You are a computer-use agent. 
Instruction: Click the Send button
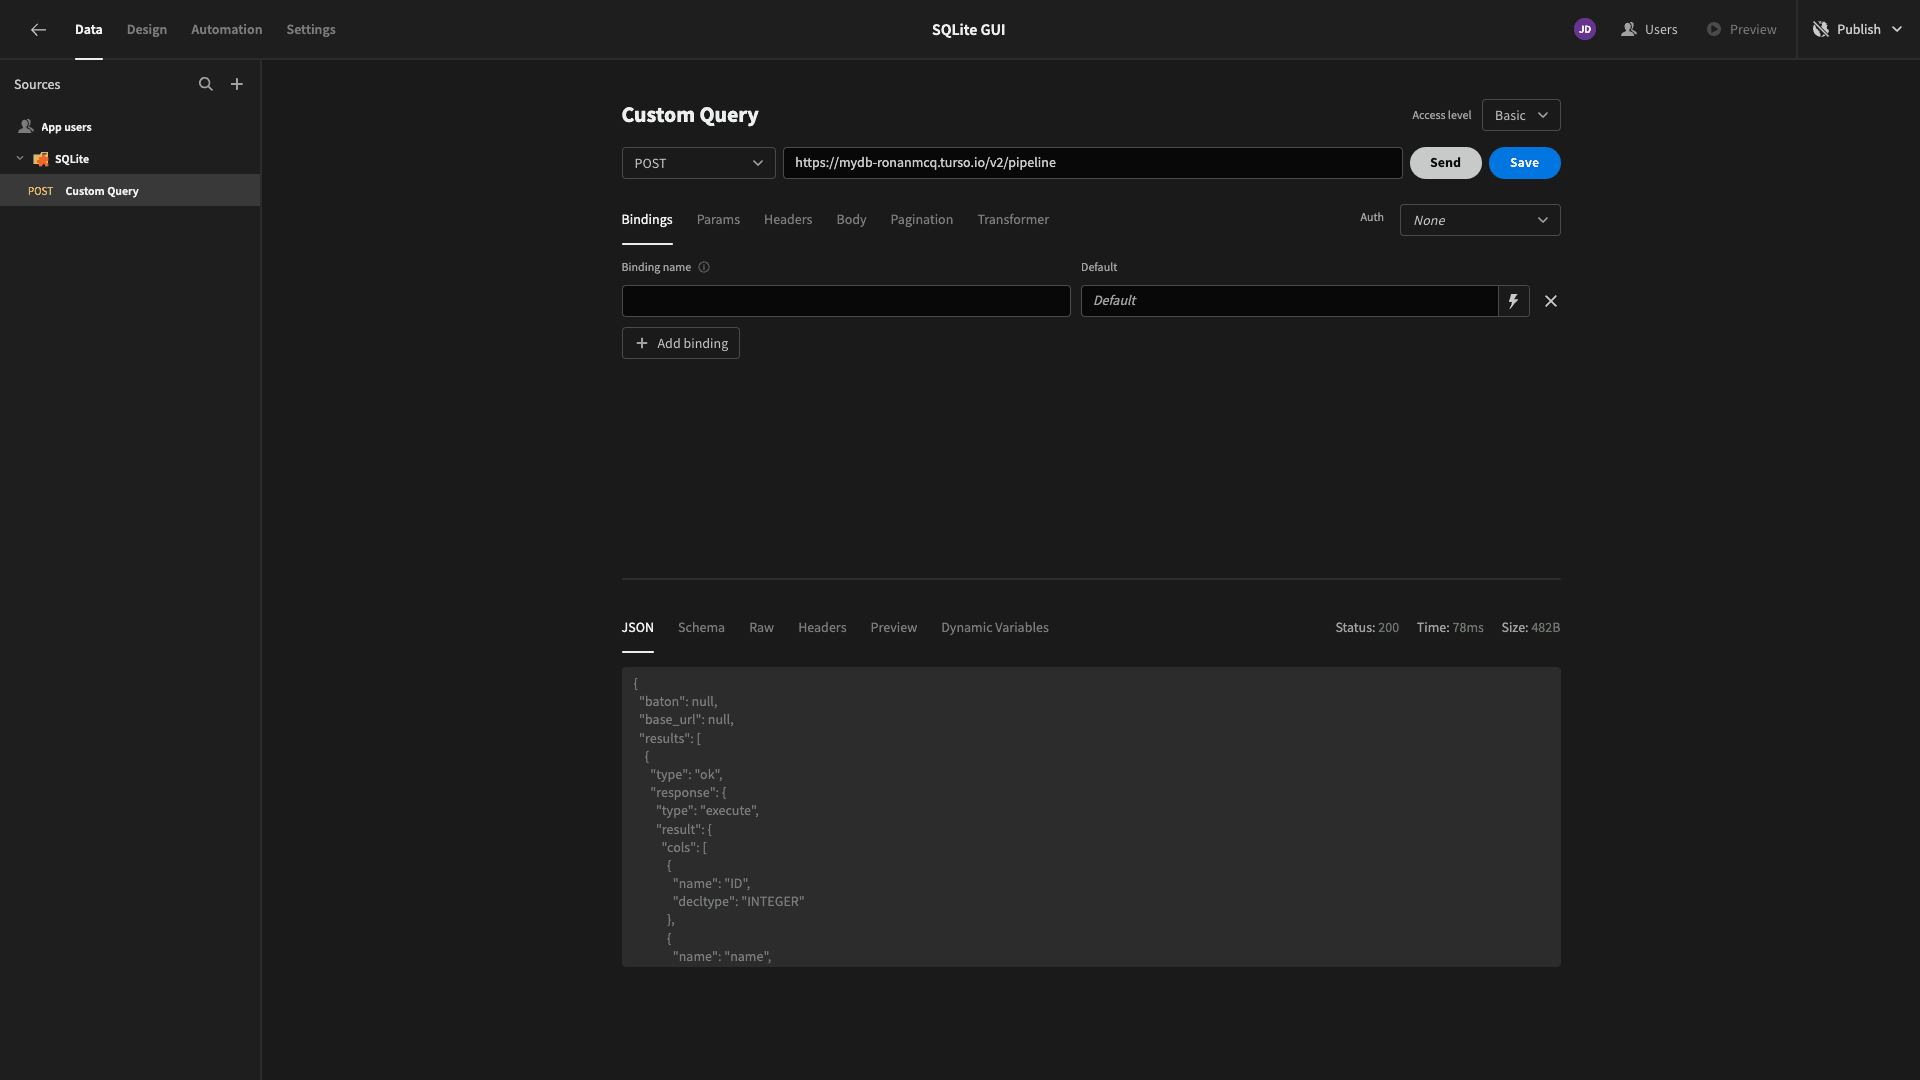click(x=1445, y=163)
